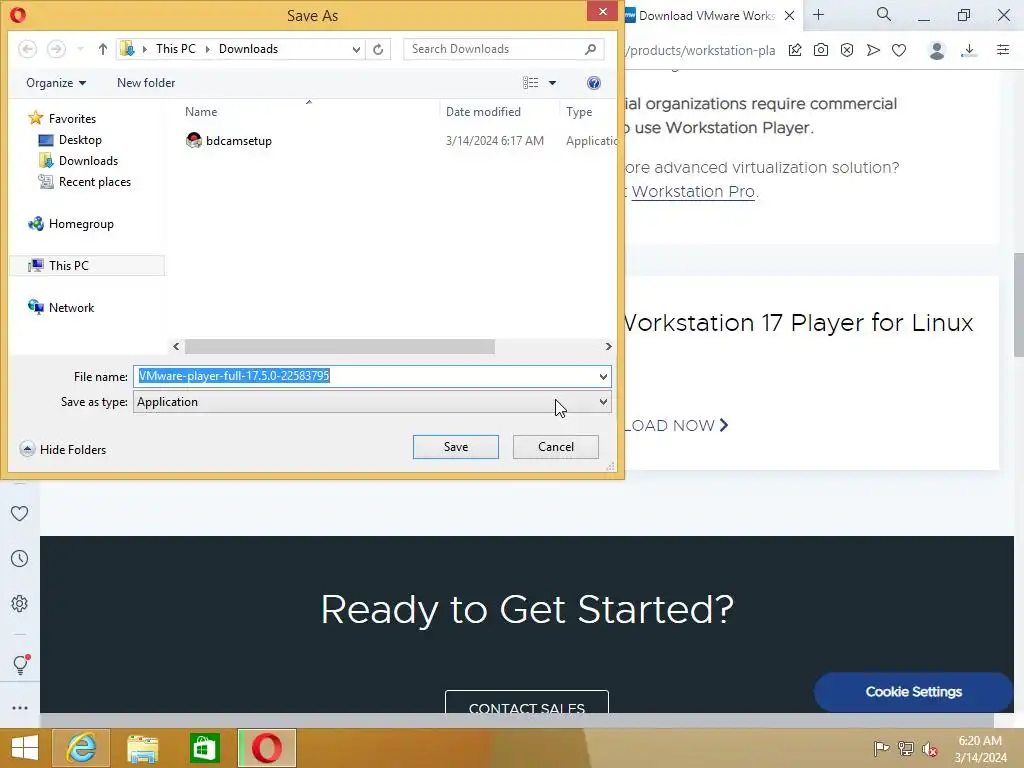The height and width of the screenshot is (768, 1024).
Task: Expand the Organize menu
Action: pyautogui.click(x=56, y=83)
